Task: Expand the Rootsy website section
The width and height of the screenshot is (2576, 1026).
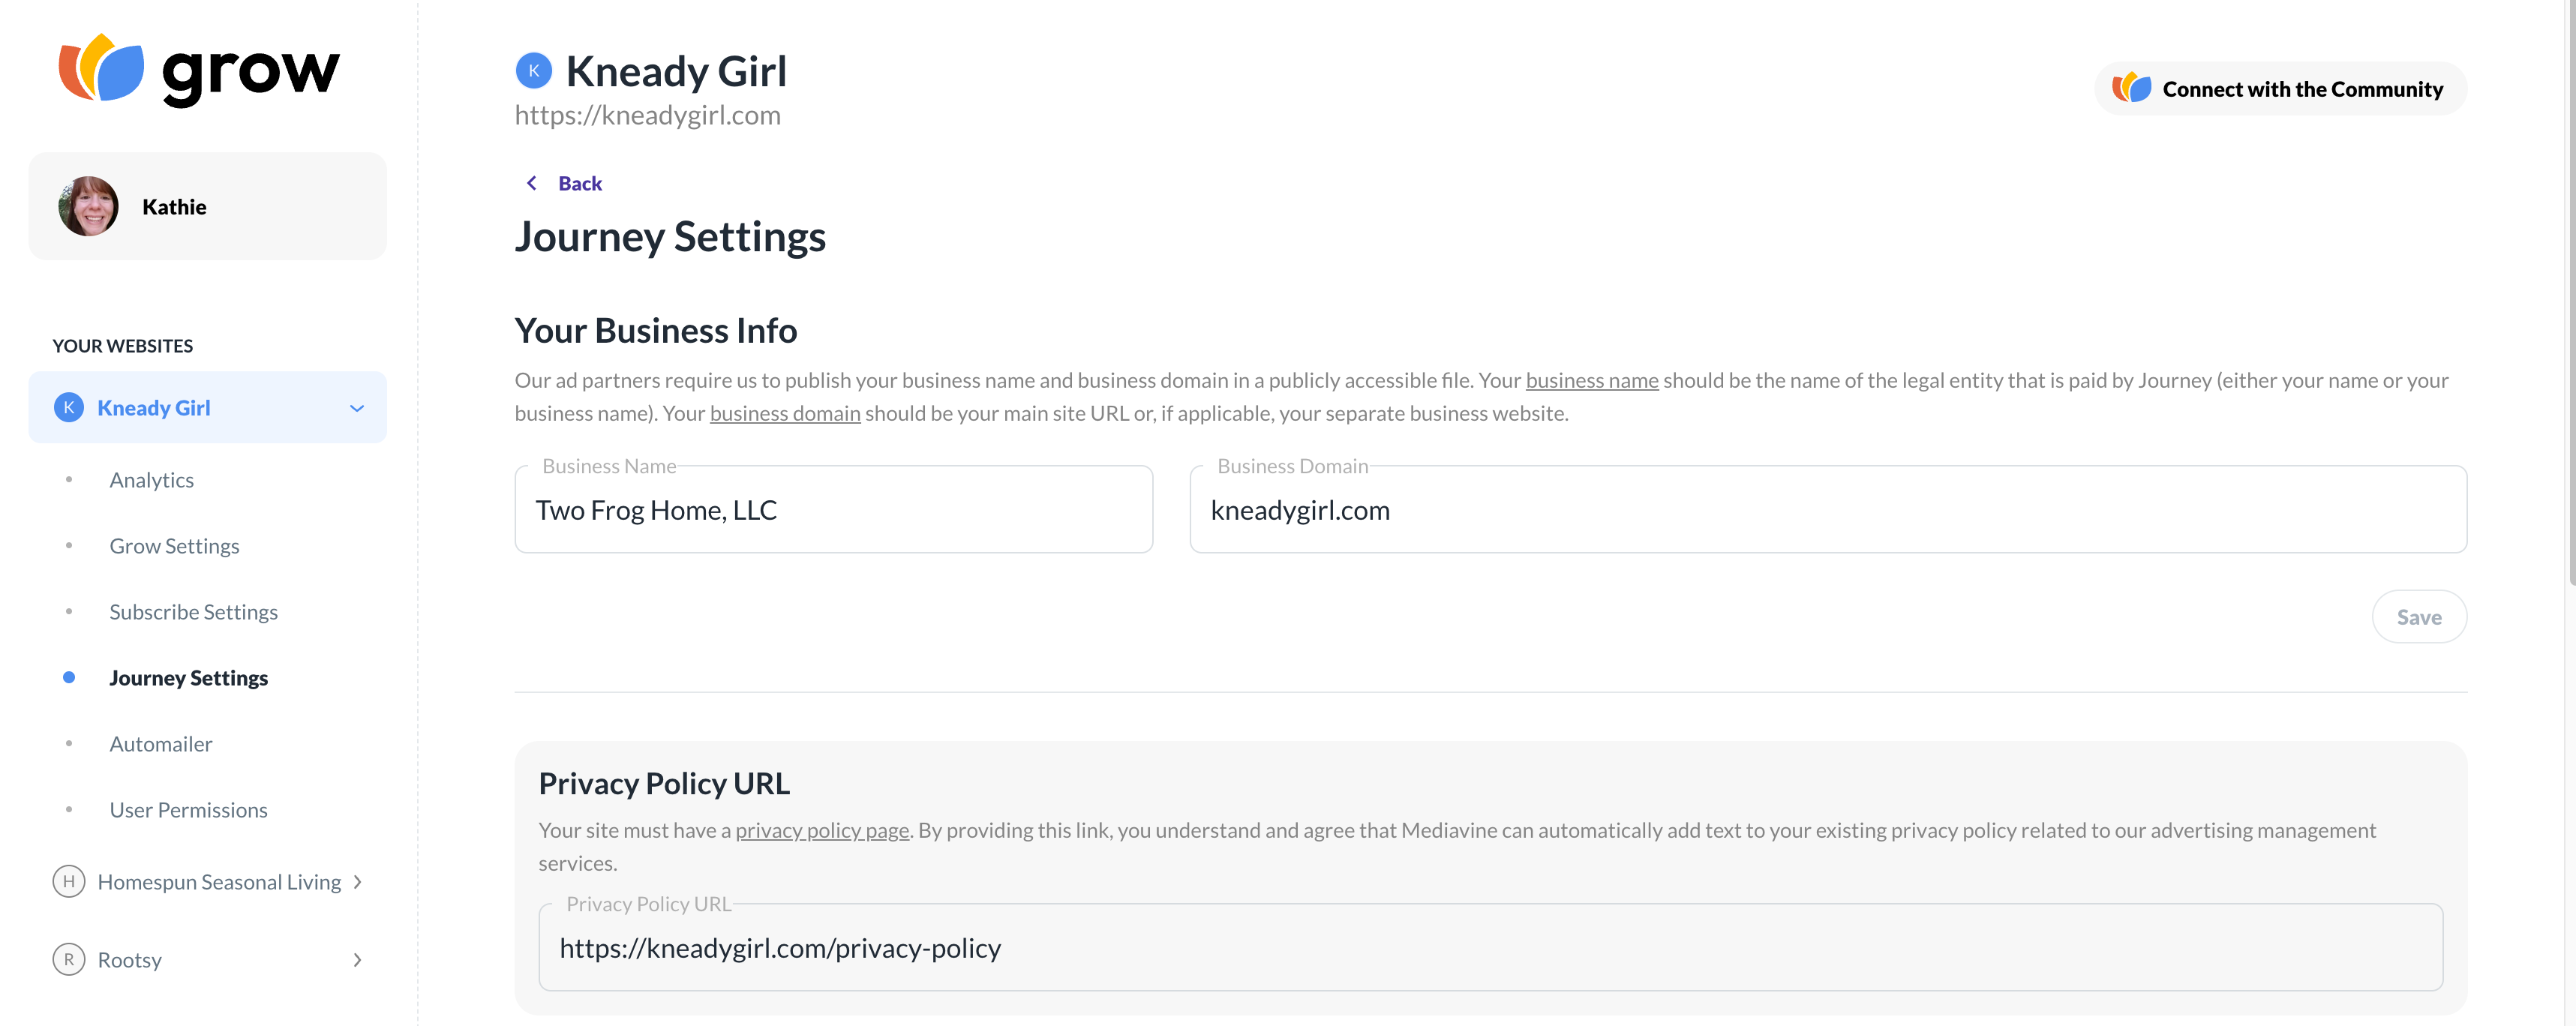Action: click(x=357, y=960)
